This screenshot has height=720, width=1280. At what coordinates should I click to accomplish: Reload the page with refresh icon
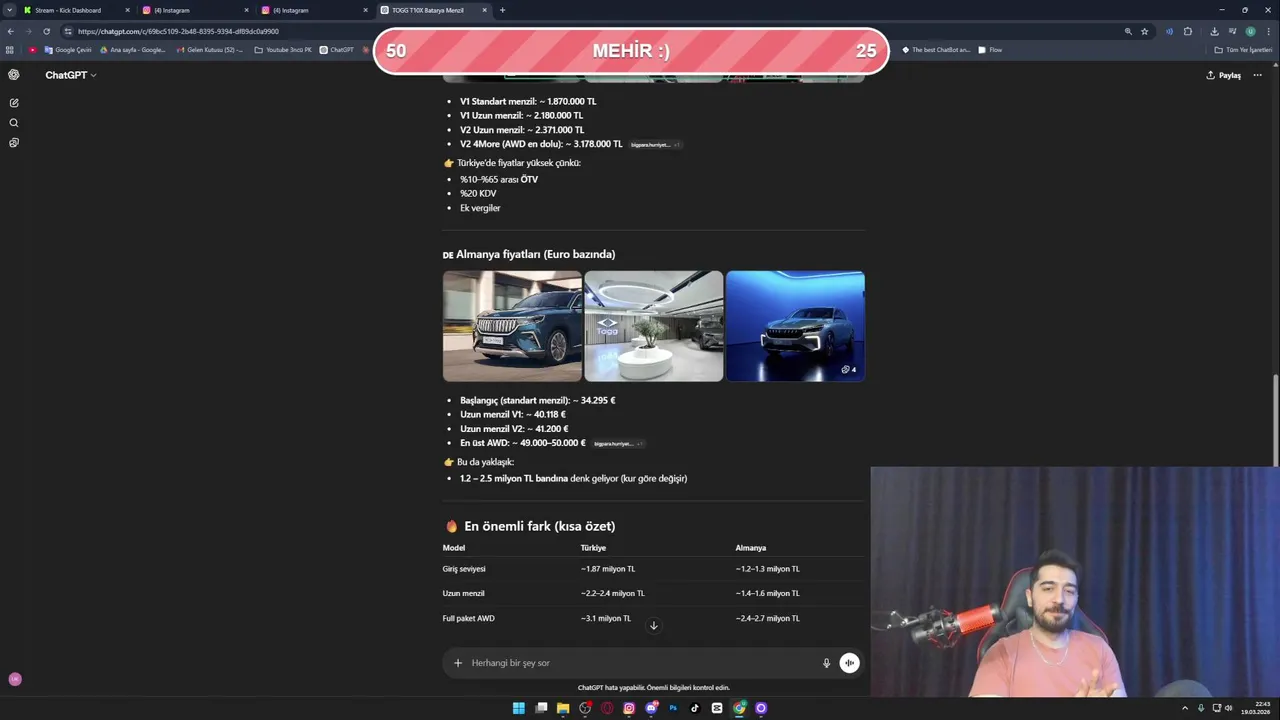[x=46, y=31]
